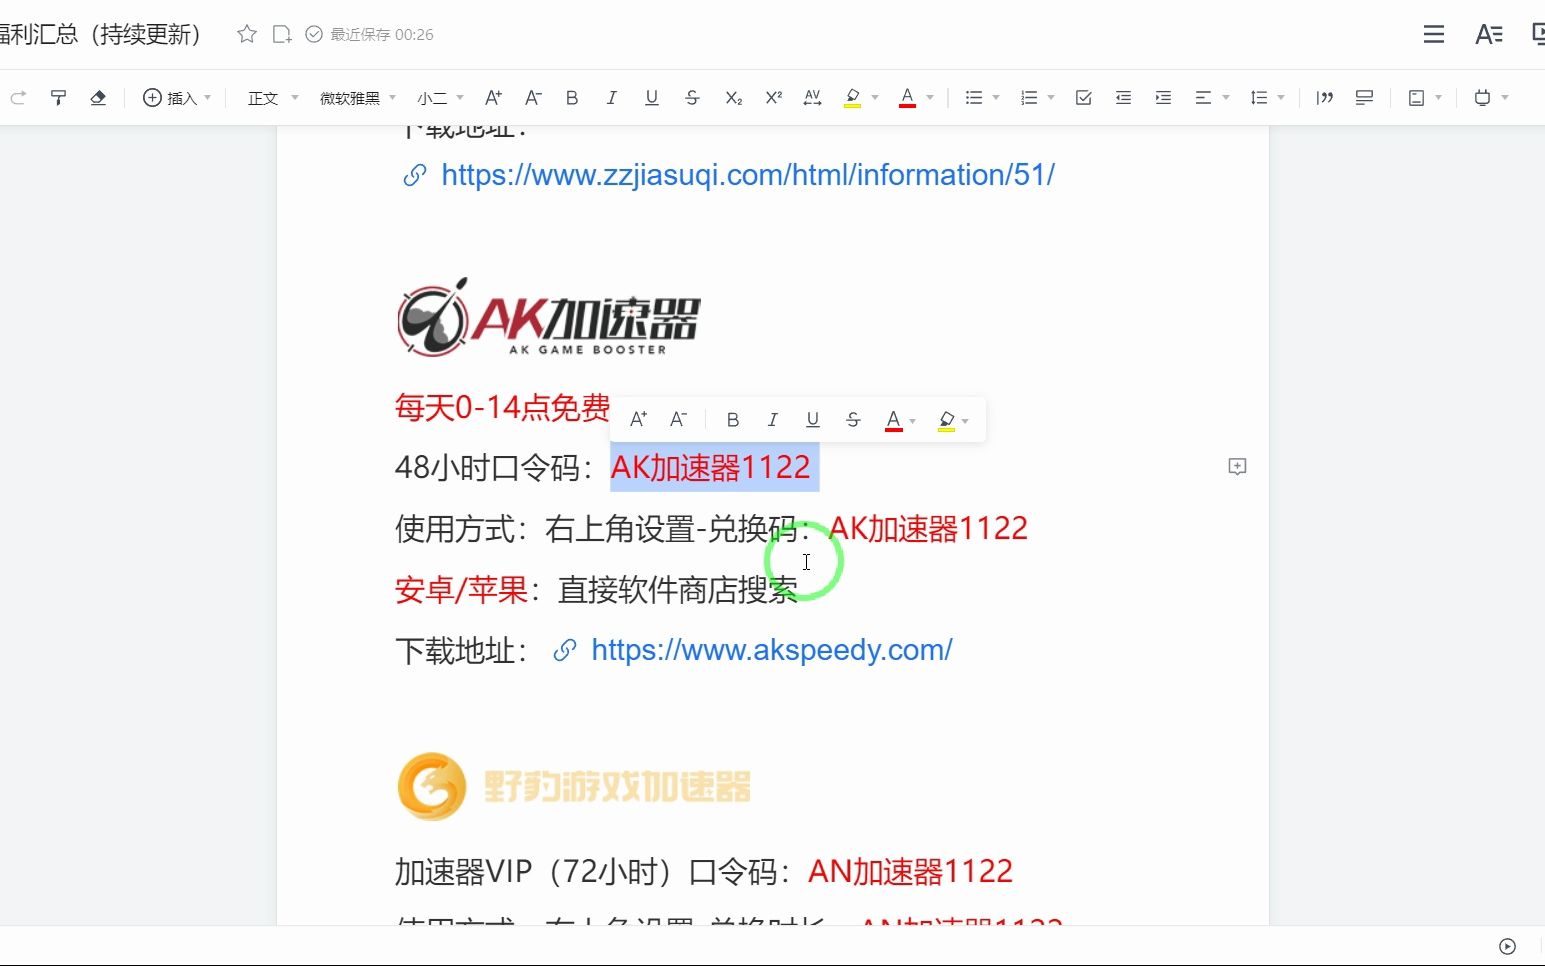Click the highlighted text AK加速器1122
Screen dimensions: 1545x966
pyautogui.click(x=711, y=467)
